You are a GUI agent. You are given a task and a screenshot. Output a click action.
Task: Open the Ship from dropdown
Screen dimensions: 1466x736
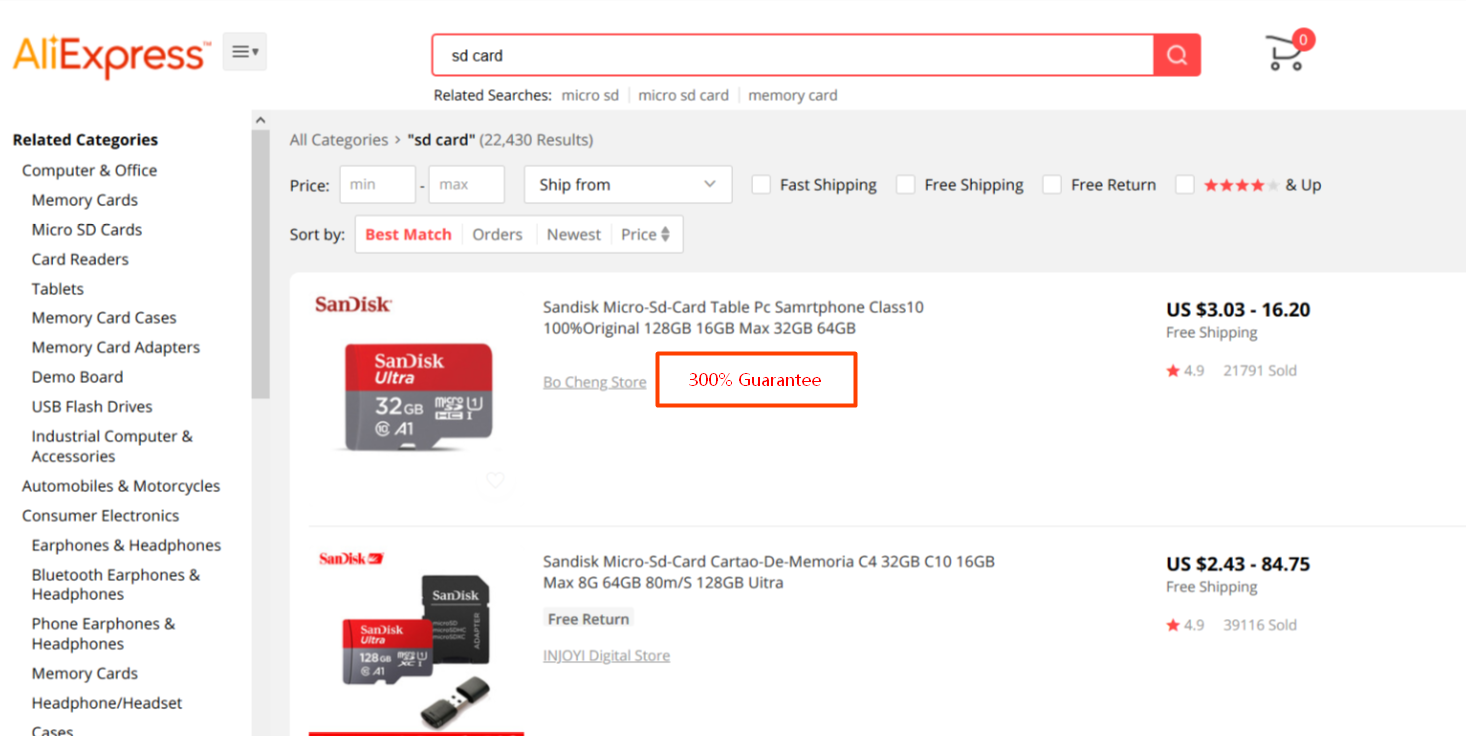627,185
